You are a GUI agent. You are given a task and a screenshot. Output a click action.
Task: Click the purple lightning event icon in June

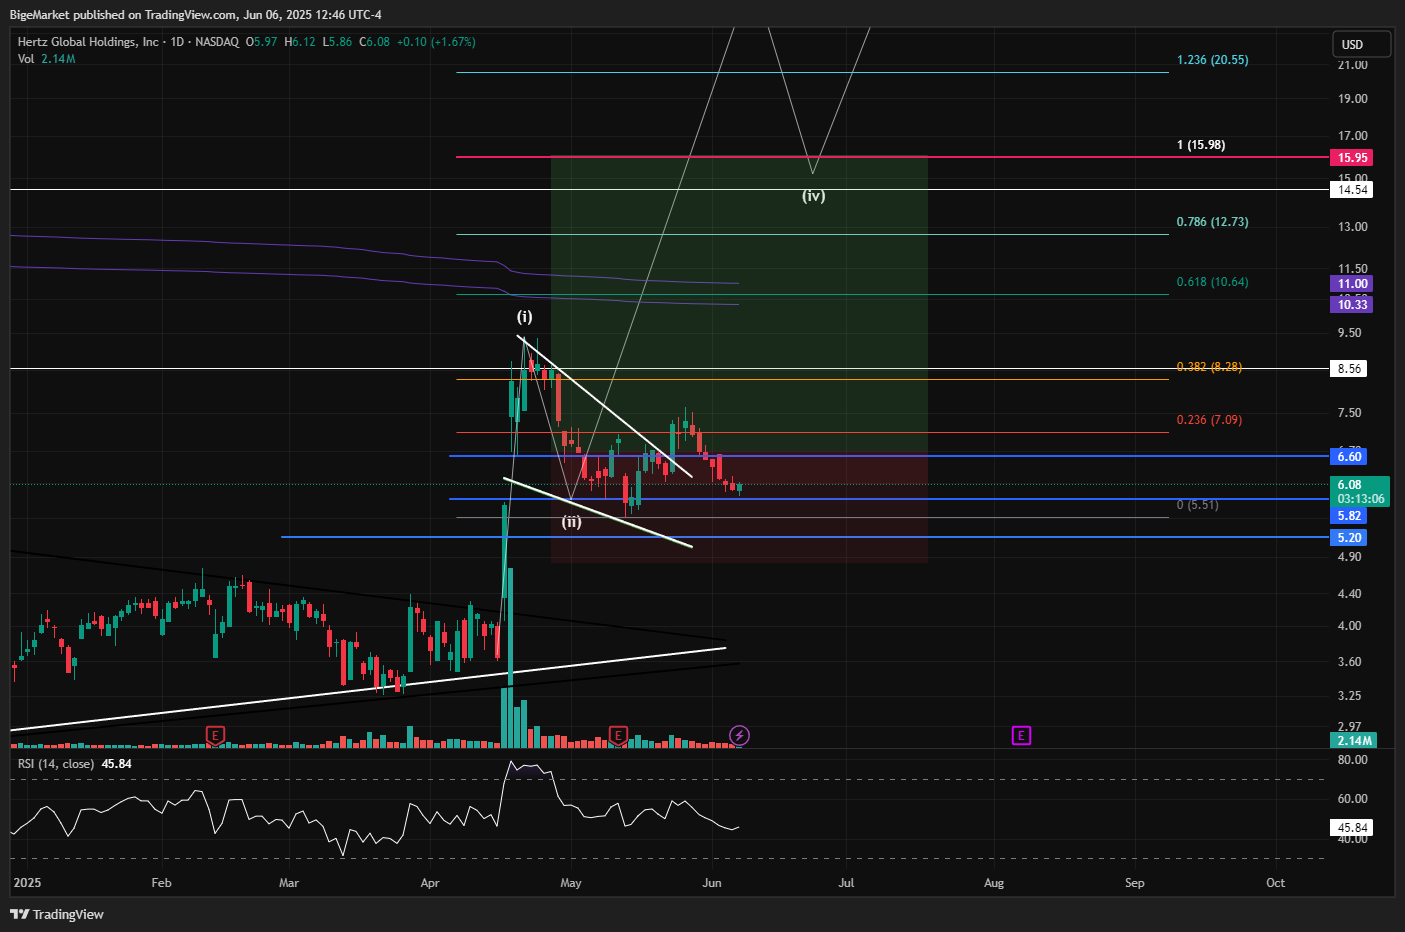tap(739, 736)
